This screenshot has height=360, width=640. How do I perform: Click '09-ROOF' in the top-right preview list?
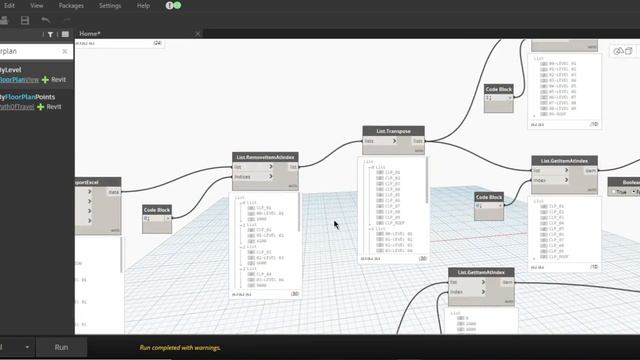tap(557, 114)
